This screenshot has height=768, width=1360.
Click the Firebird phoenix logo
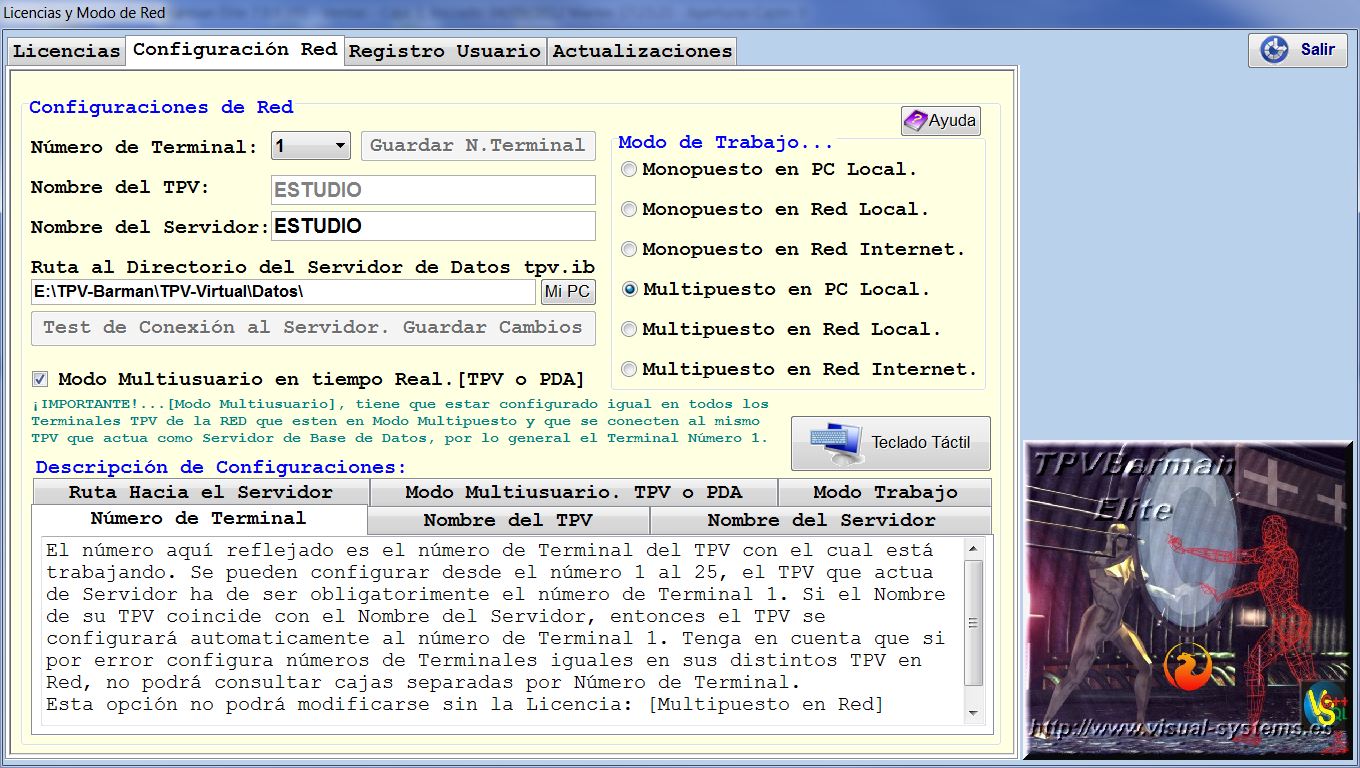click(x=1187, y=667)
